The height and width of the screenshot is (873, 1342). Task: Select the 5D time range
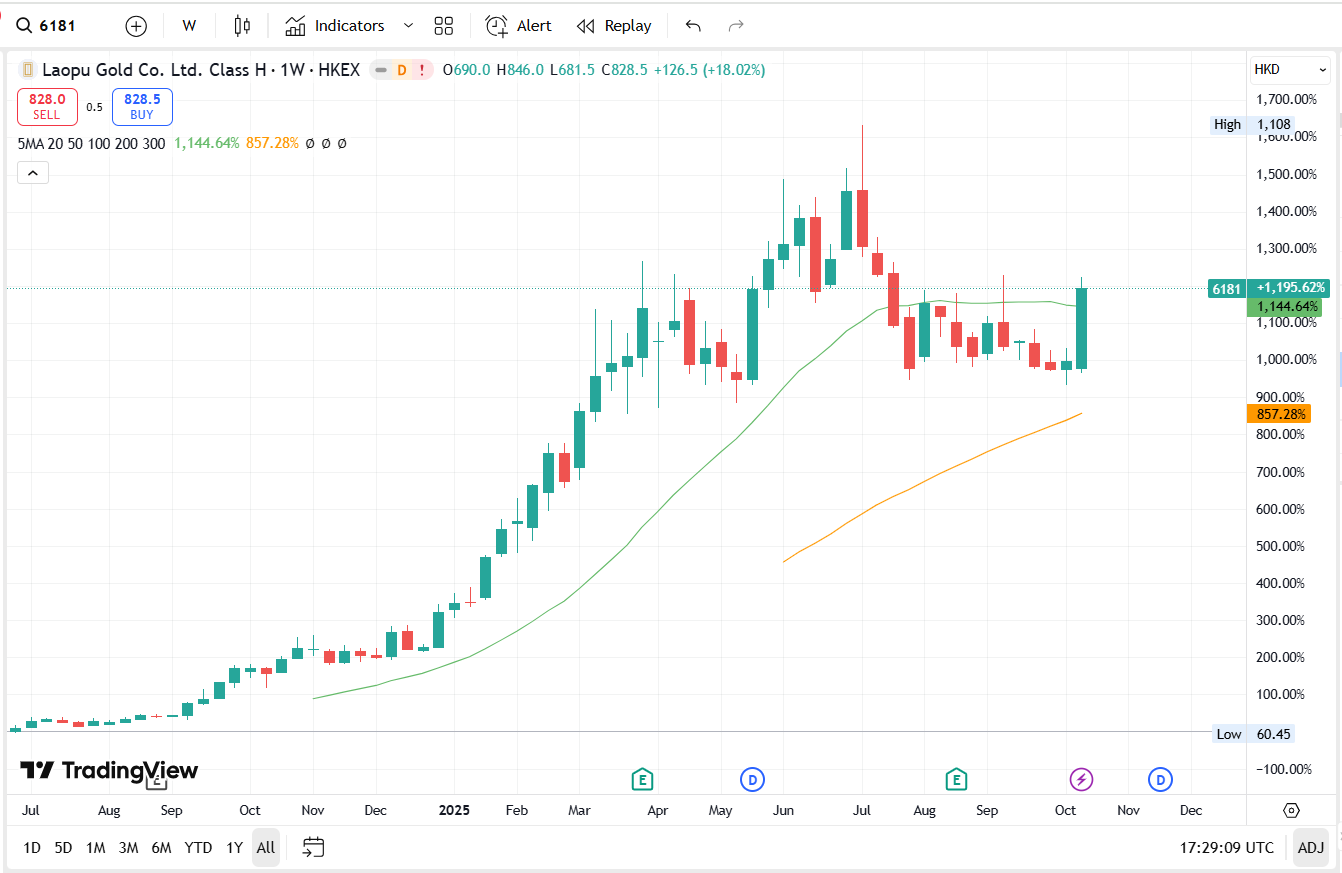(63, 848)
